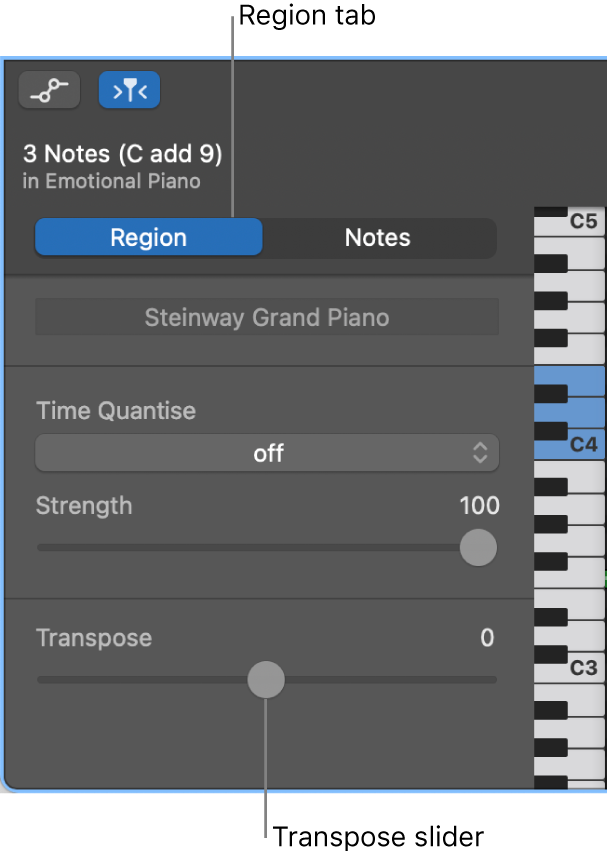Screen dimensions: 609x859
Task: Click the Strength slider handle
Action: (x=477, y=548)
